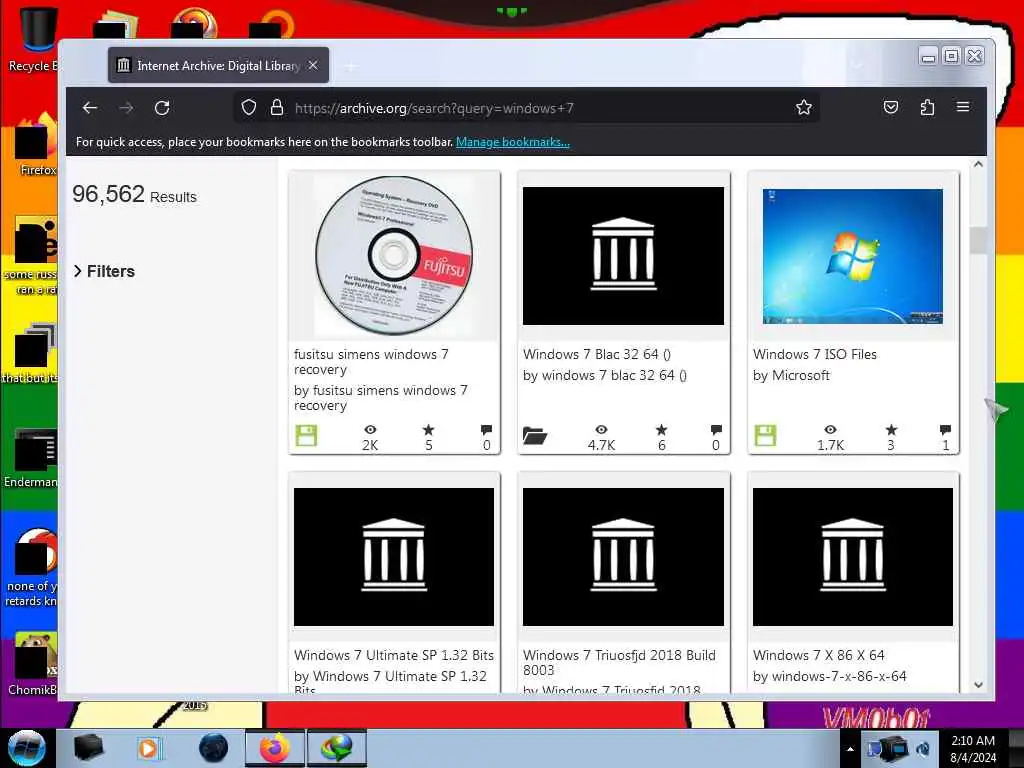
Task: Click the by windows-7-x-86-x-64 creator text
Action: pyautogui.click(x=829, y=677)
